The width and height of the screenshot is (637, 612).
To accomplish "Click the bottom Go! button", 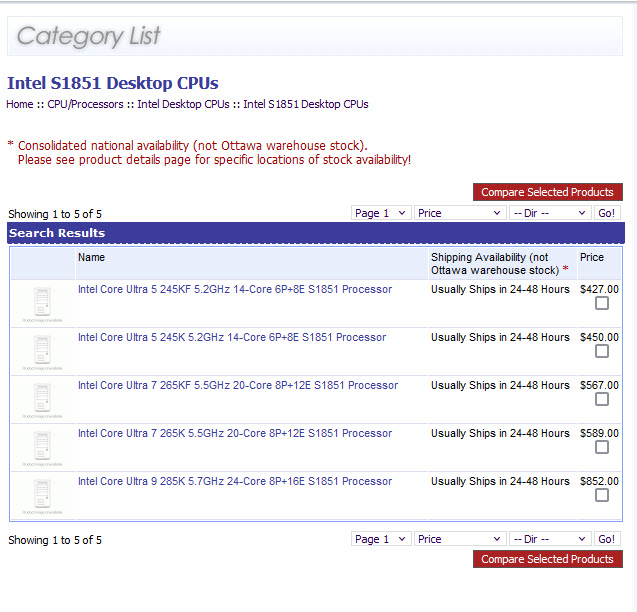I will [x=607, y=539].
